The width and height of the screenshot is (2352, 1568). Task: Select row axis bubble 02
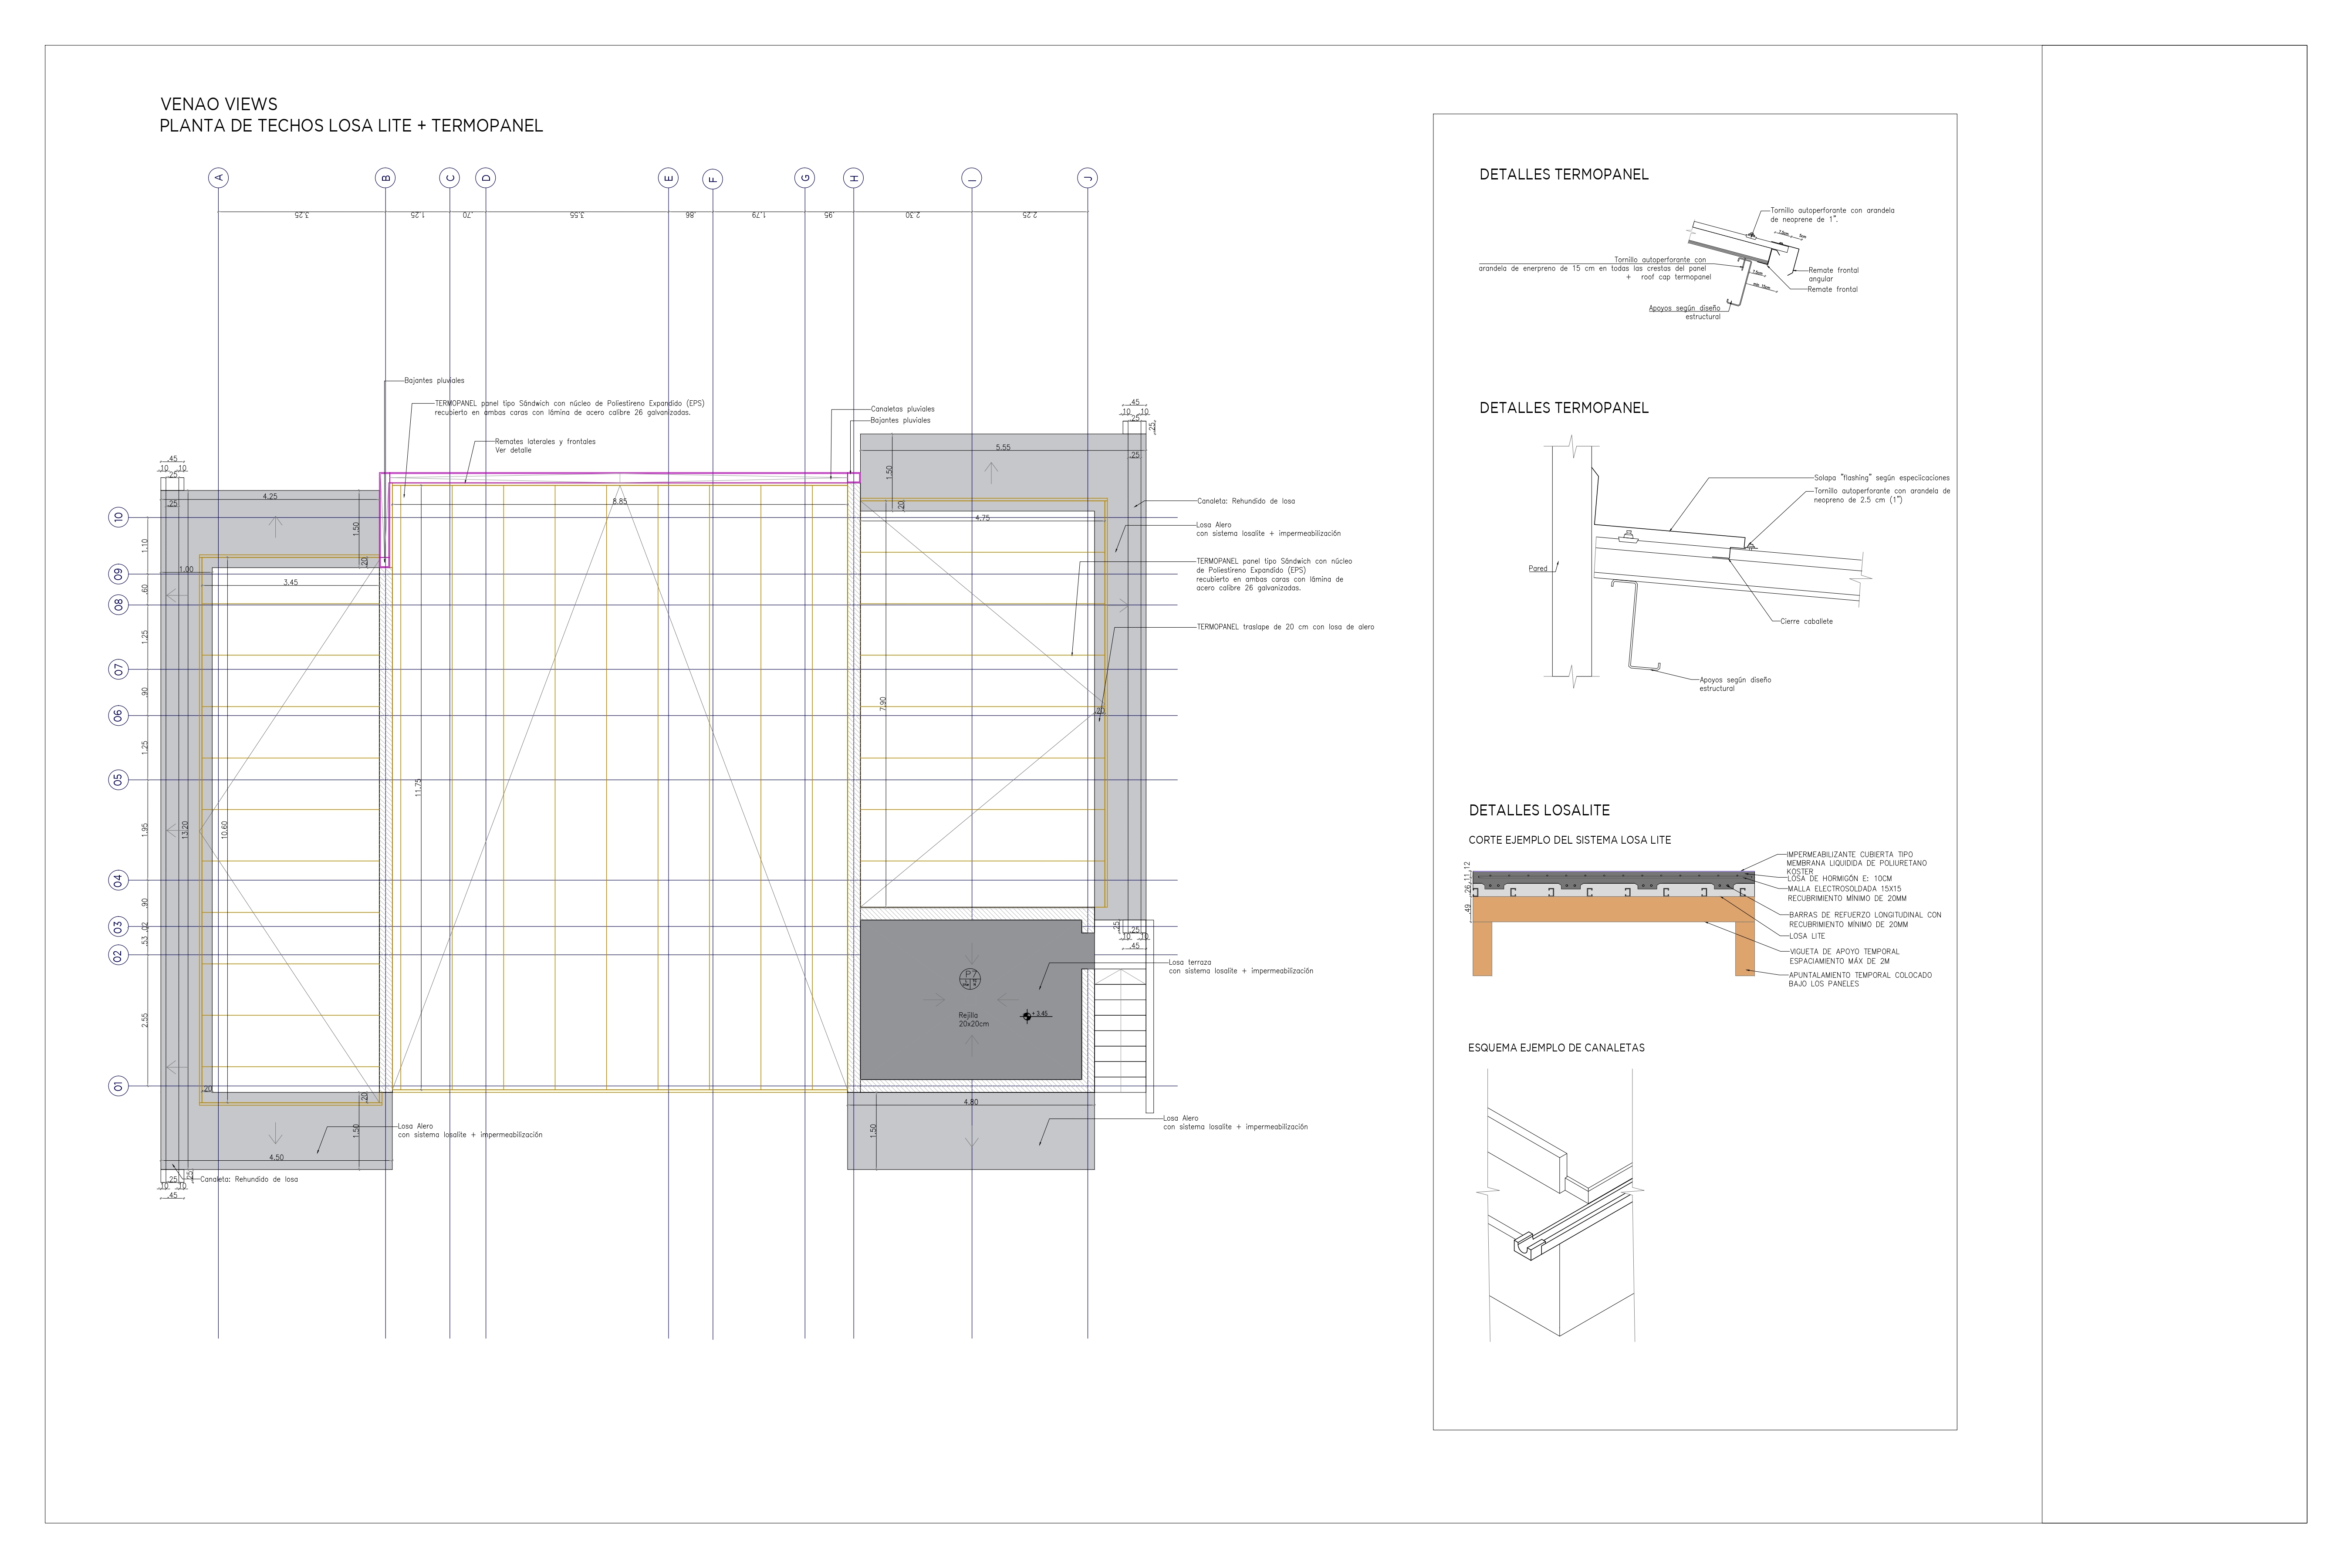pyautogui.click(x=118, y=955)
